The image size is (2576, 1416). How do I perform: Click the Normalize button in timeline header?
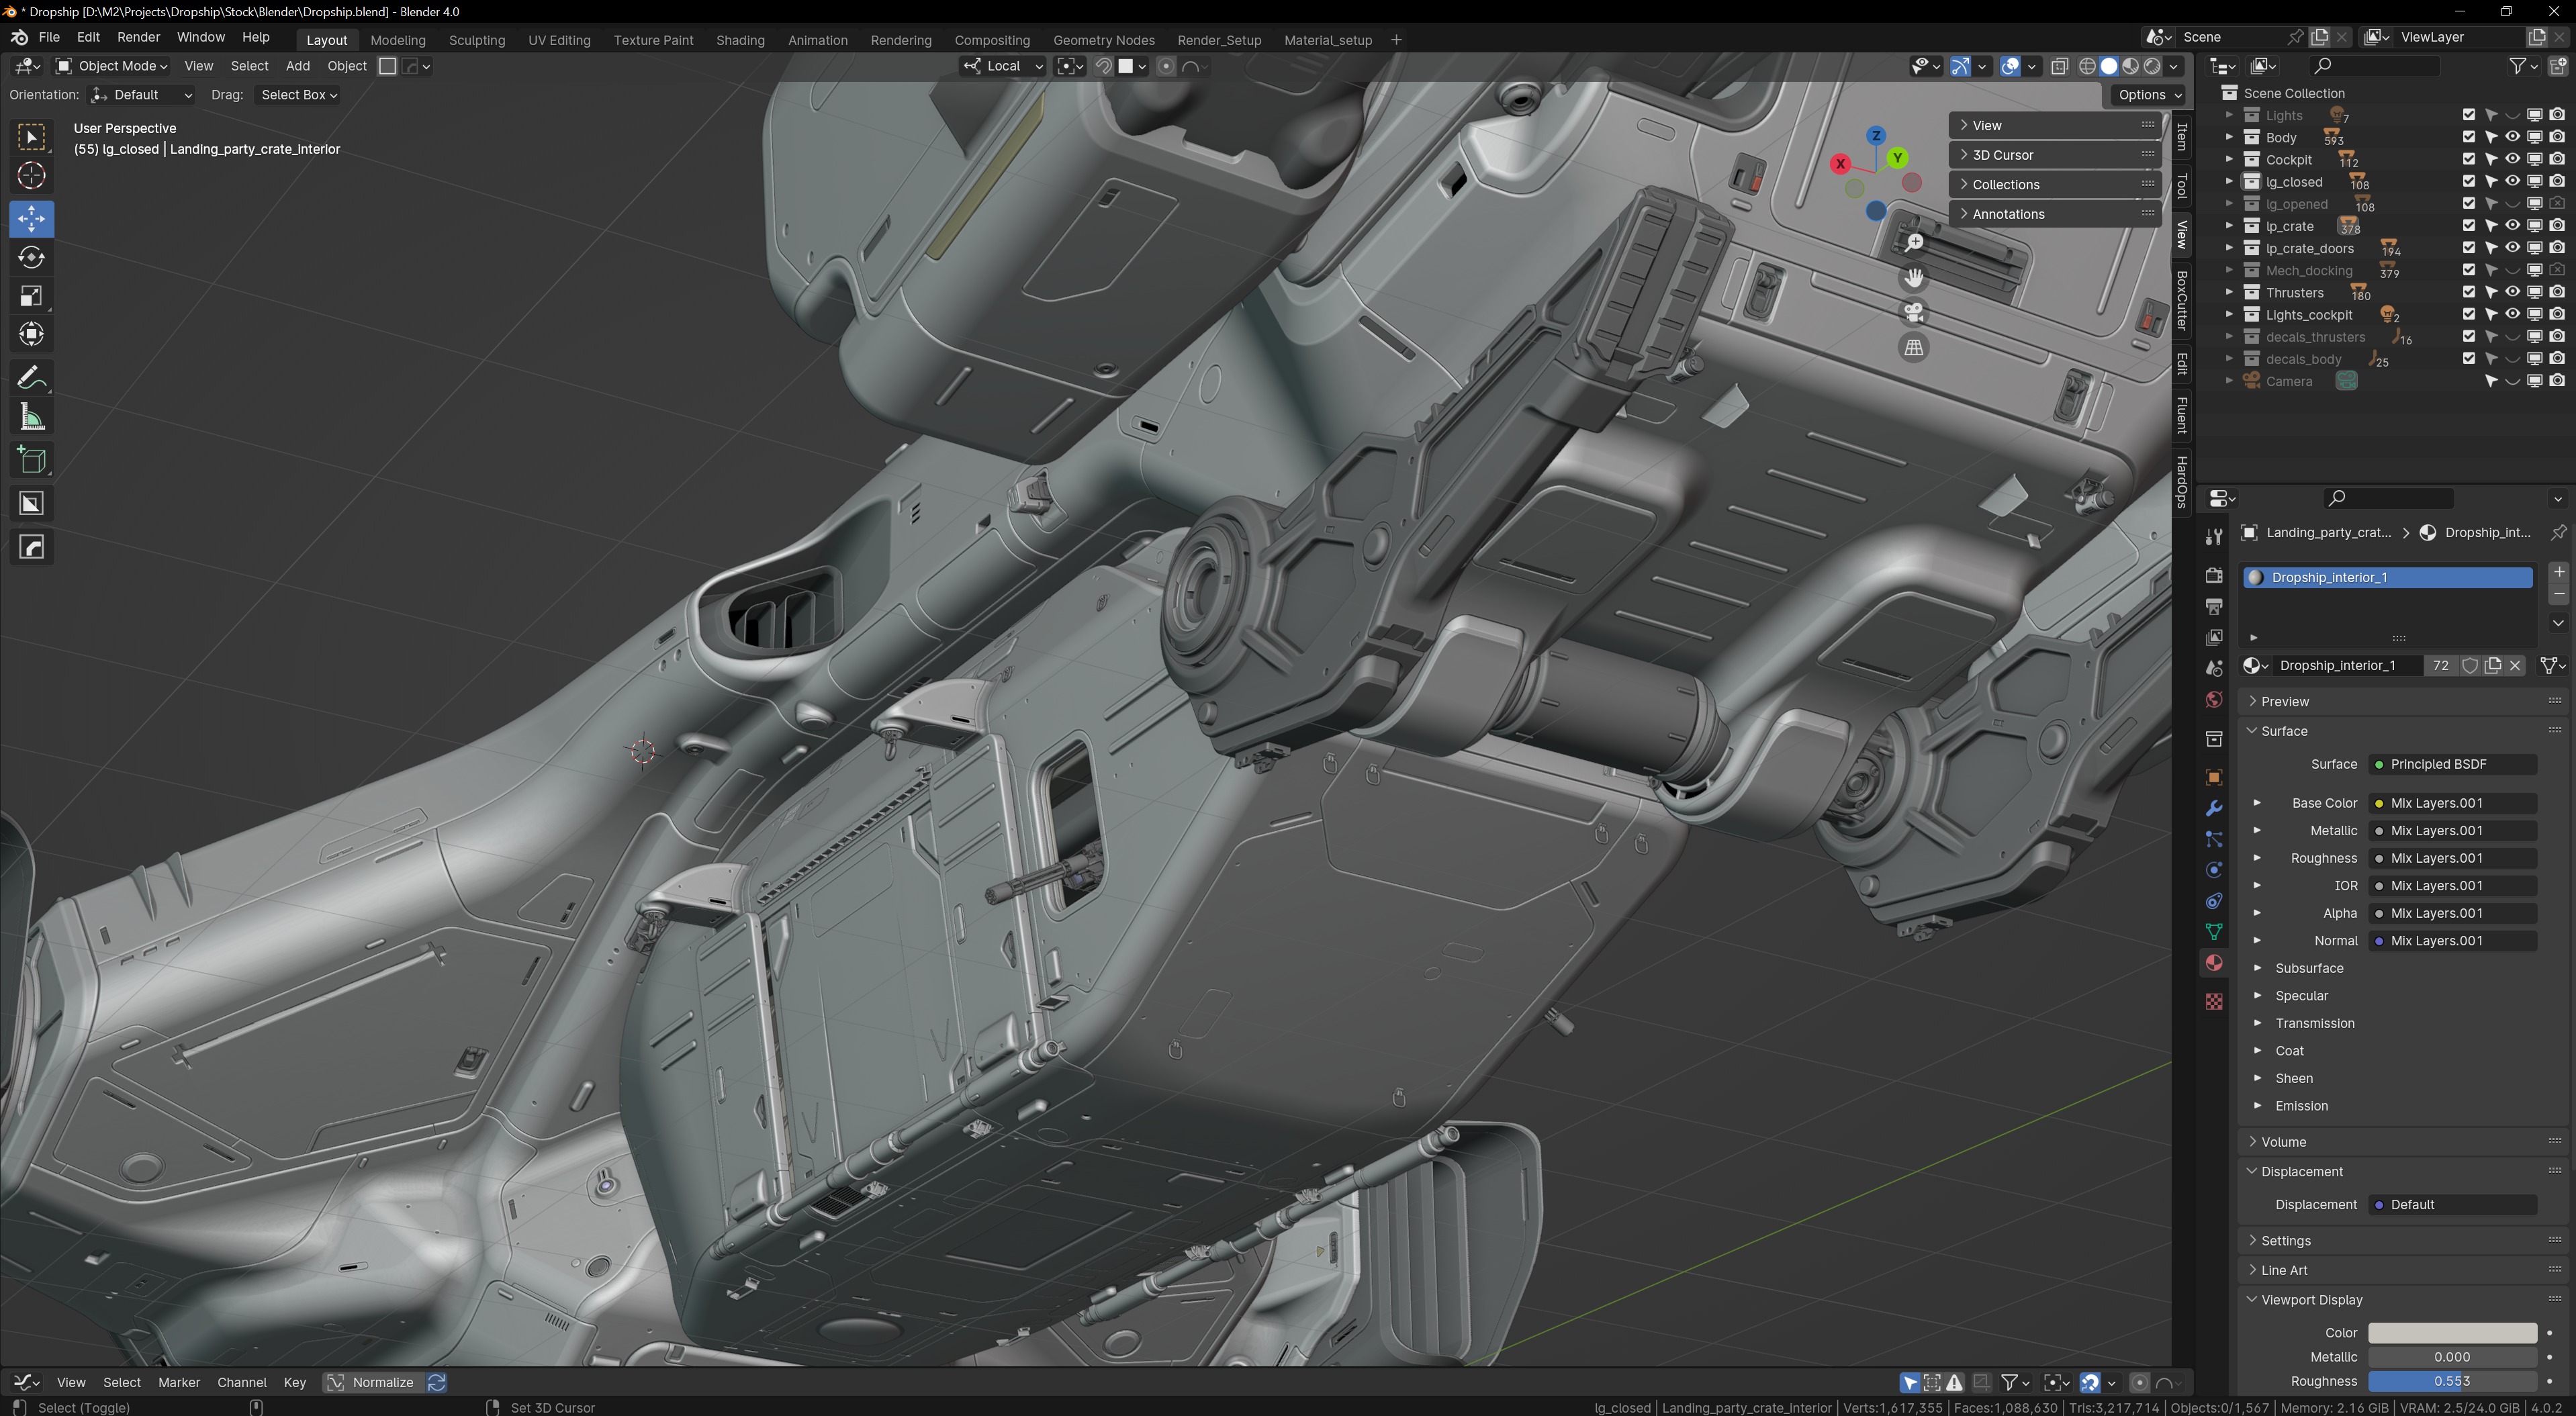click(372, 1382)
